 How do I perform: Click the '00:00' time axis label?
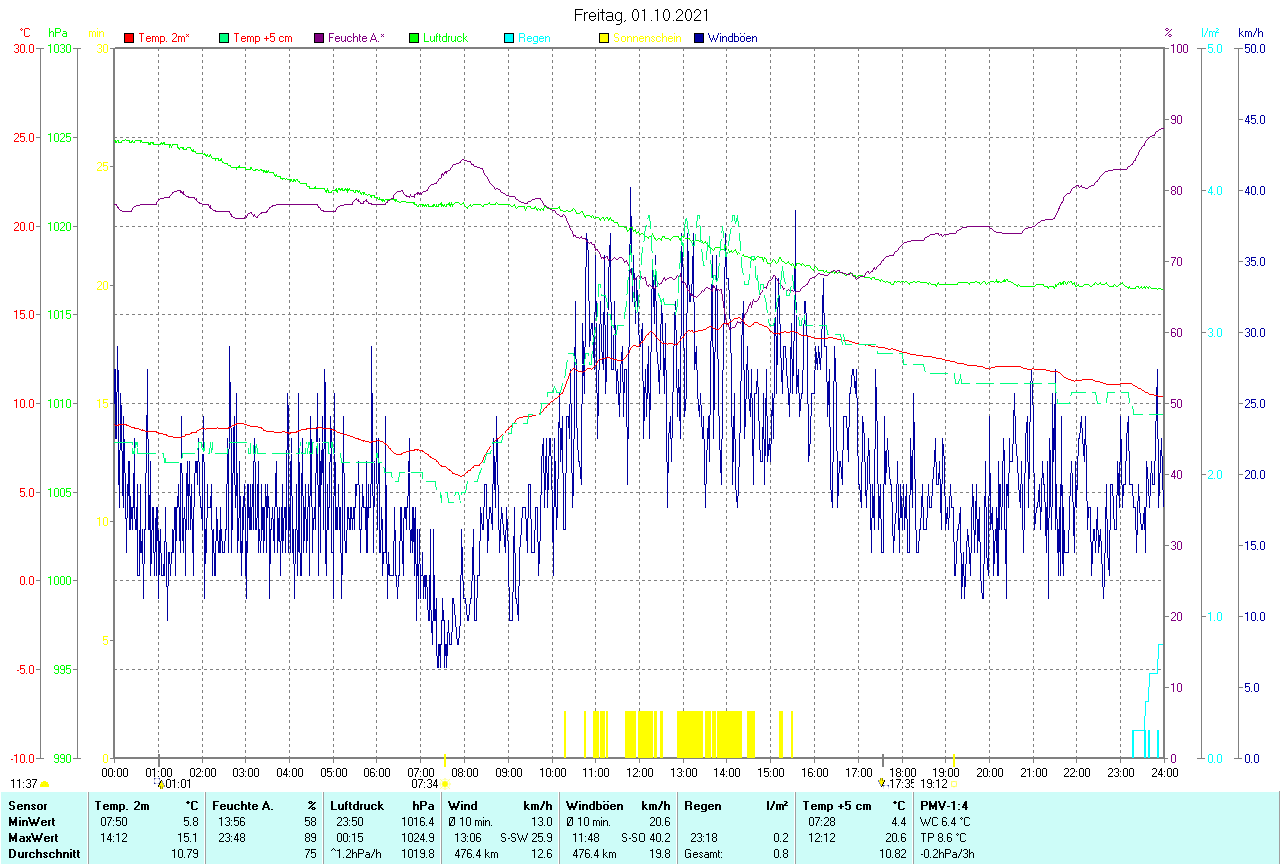[x=115, y=772]
